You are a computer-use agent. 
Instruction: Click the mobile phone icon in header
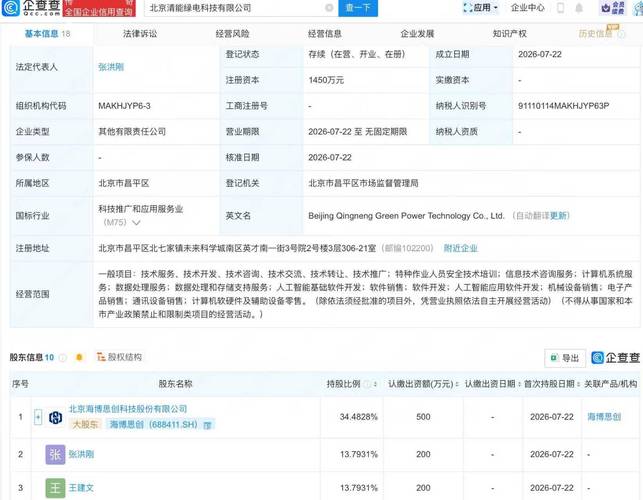561,8
